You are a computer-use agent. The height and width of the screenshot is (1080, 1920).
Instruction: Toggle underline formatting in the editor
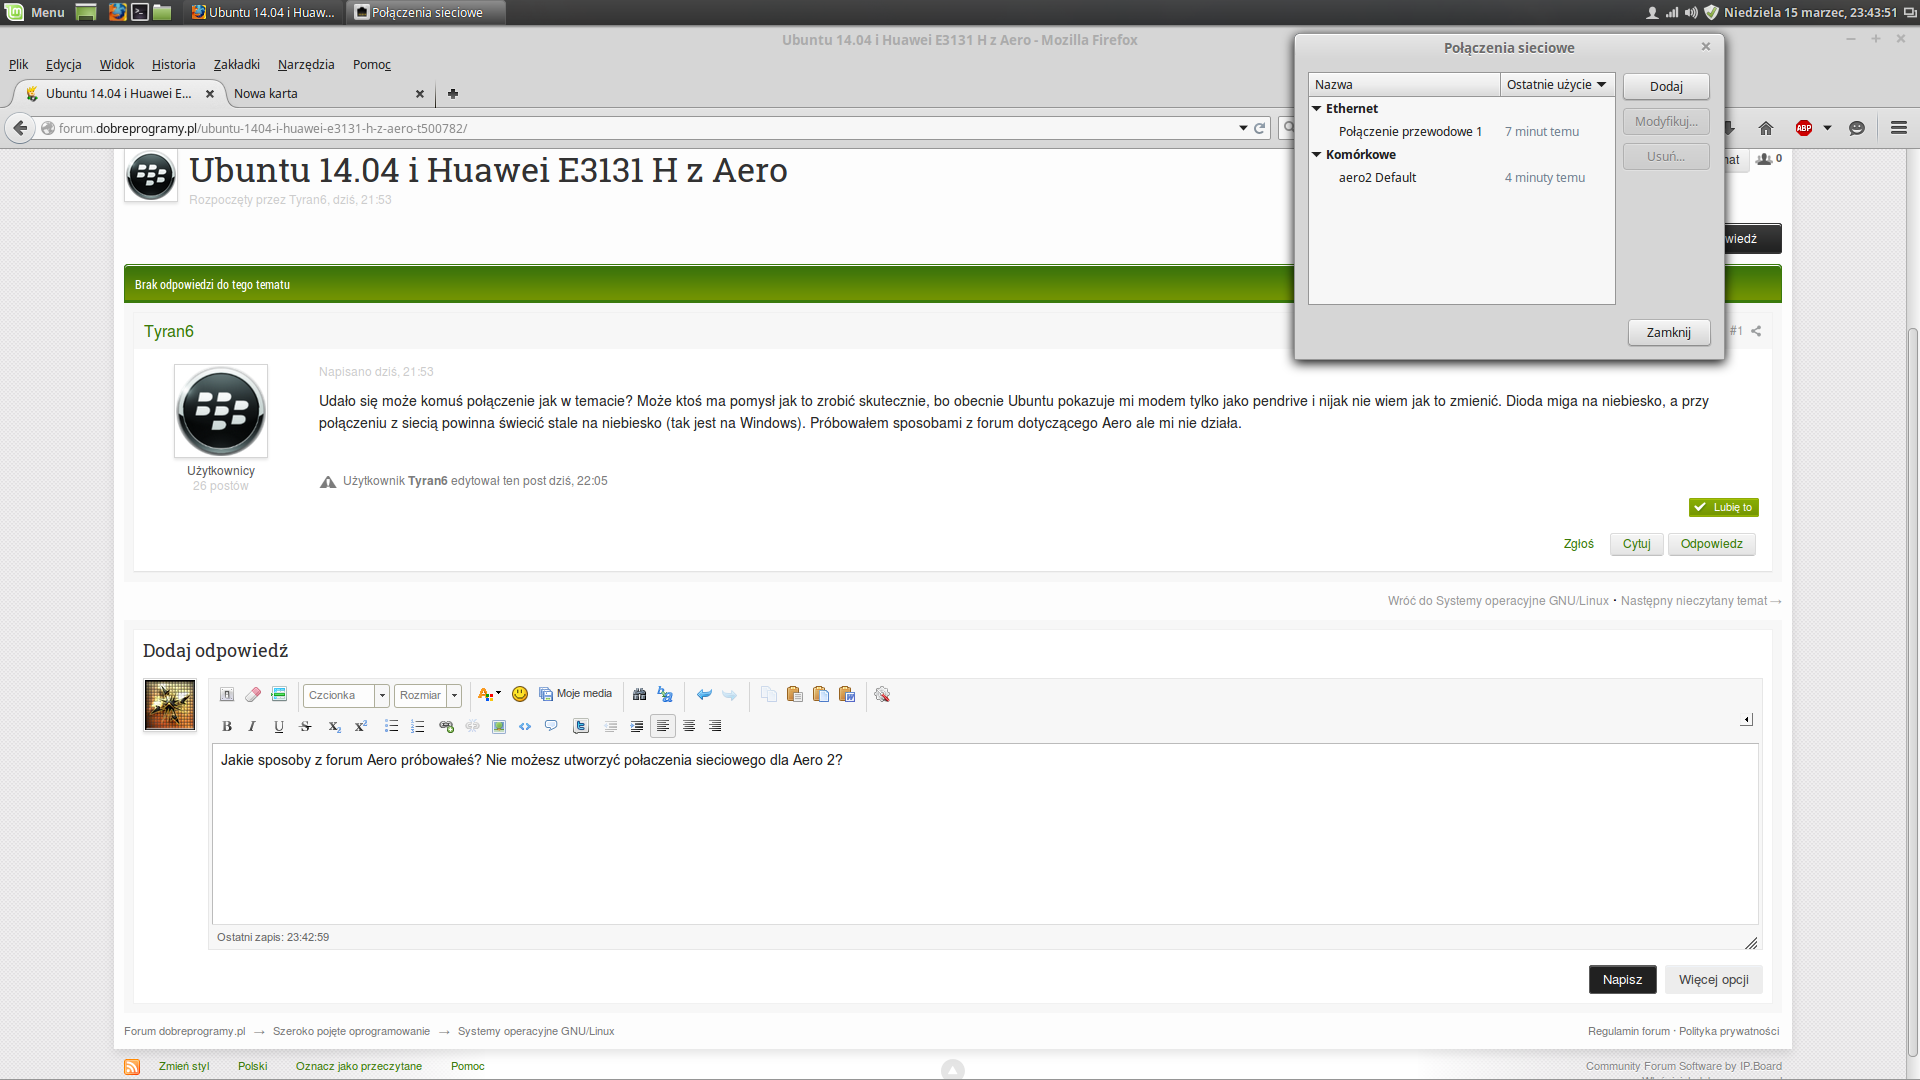click(x=279, y=727)
